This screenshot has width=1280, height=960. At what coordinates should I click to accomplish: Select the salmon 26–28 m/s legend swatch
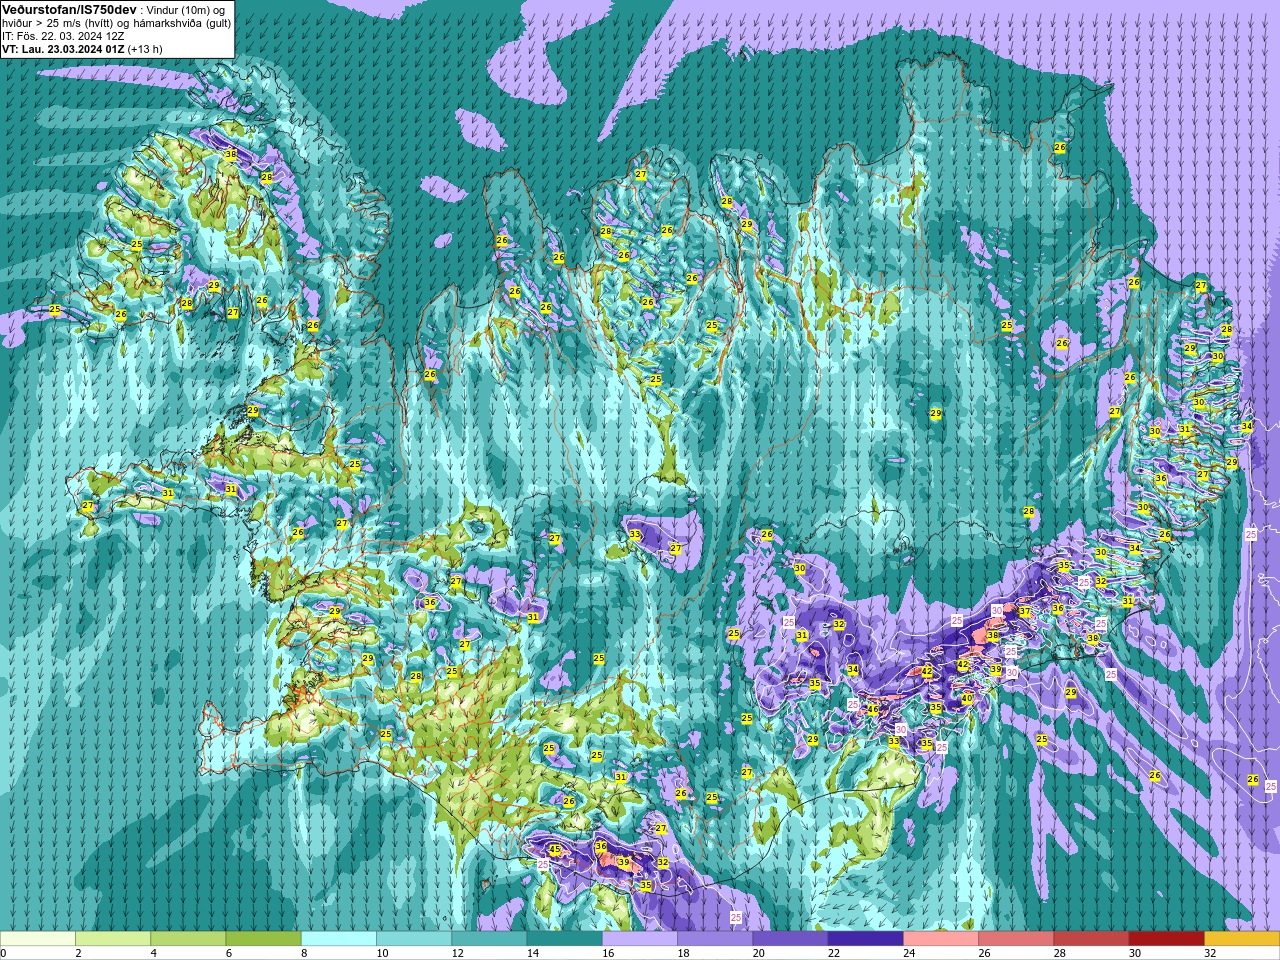tap(1016, 939)
